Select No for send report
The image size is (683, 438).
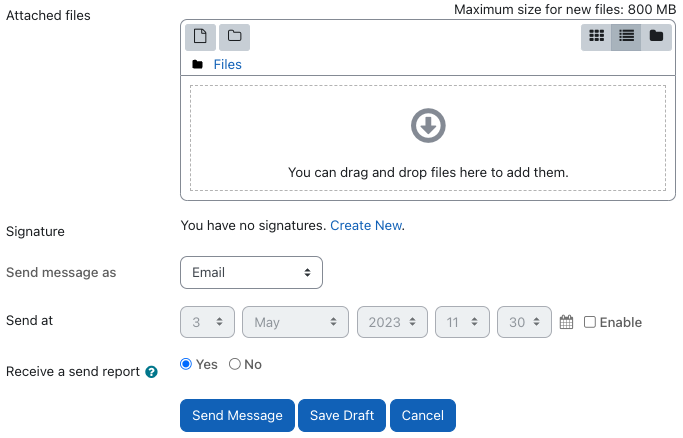(235, 364)
